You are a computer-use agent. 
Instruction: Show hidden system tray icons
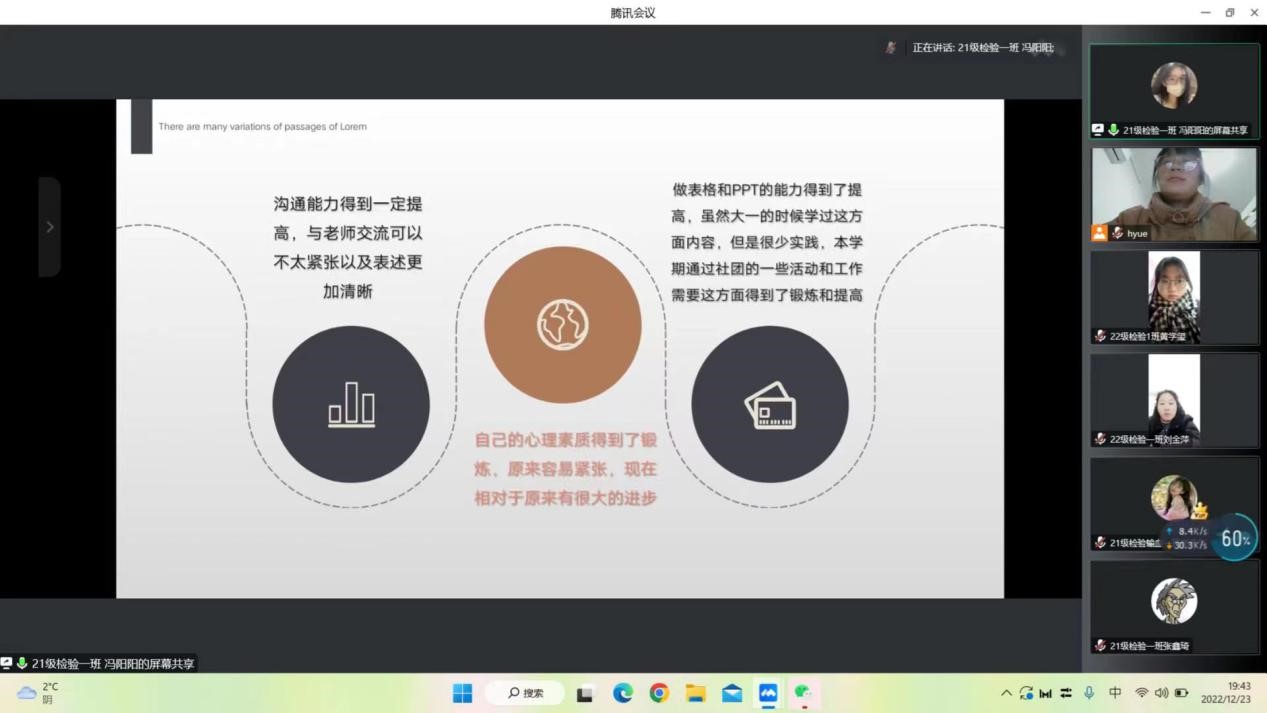tap(1006, 693)
